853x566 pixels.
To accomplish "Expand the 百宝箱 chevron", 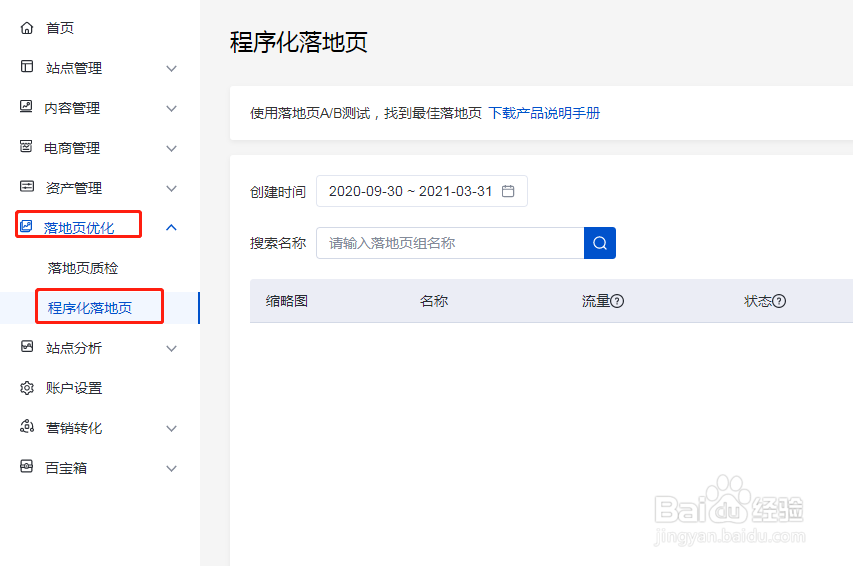I will (171, 468).
